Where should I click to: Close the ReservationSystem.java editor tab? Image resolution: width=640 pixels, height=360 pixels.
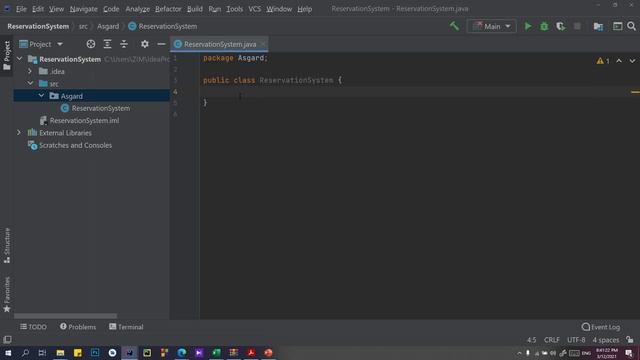(x=263, y=44)
